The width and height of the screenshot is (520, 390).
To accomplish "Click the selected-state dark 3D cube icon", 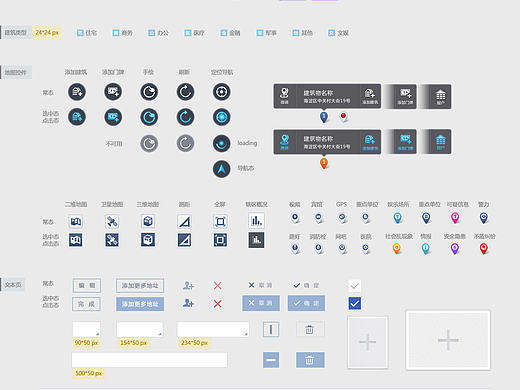I will [148, 240].
